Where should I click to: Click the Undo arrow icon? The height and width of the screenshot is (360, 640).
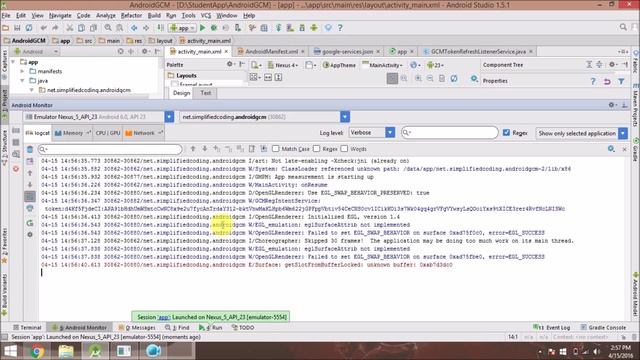click(x=43, y=28)
